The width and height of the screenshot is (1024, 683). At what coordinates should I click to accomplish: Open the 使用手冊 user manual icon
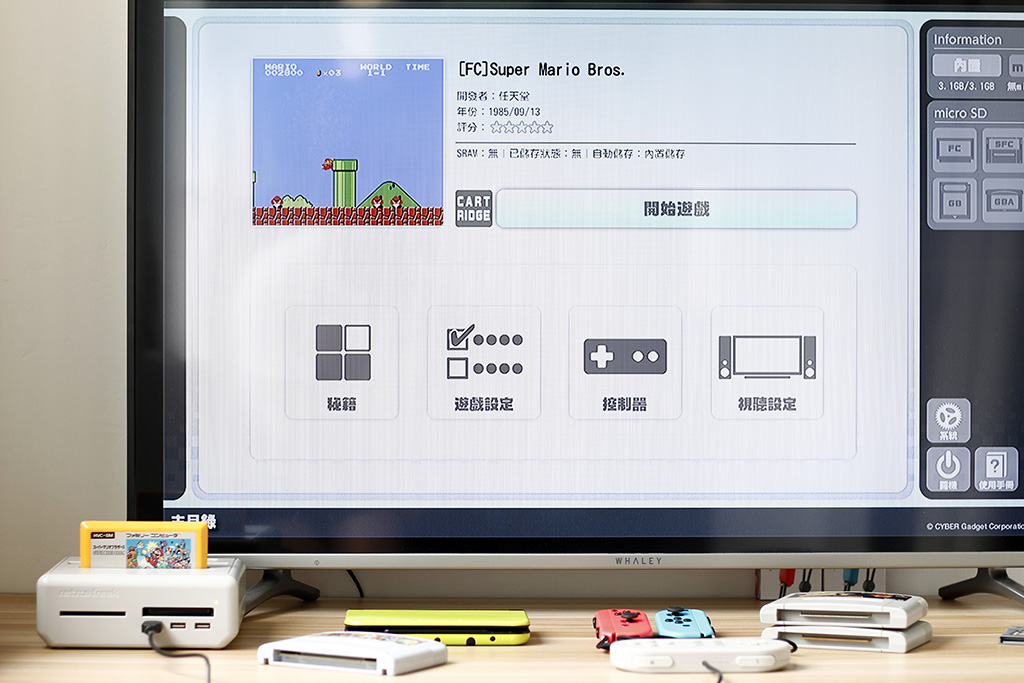pos(996,469)
